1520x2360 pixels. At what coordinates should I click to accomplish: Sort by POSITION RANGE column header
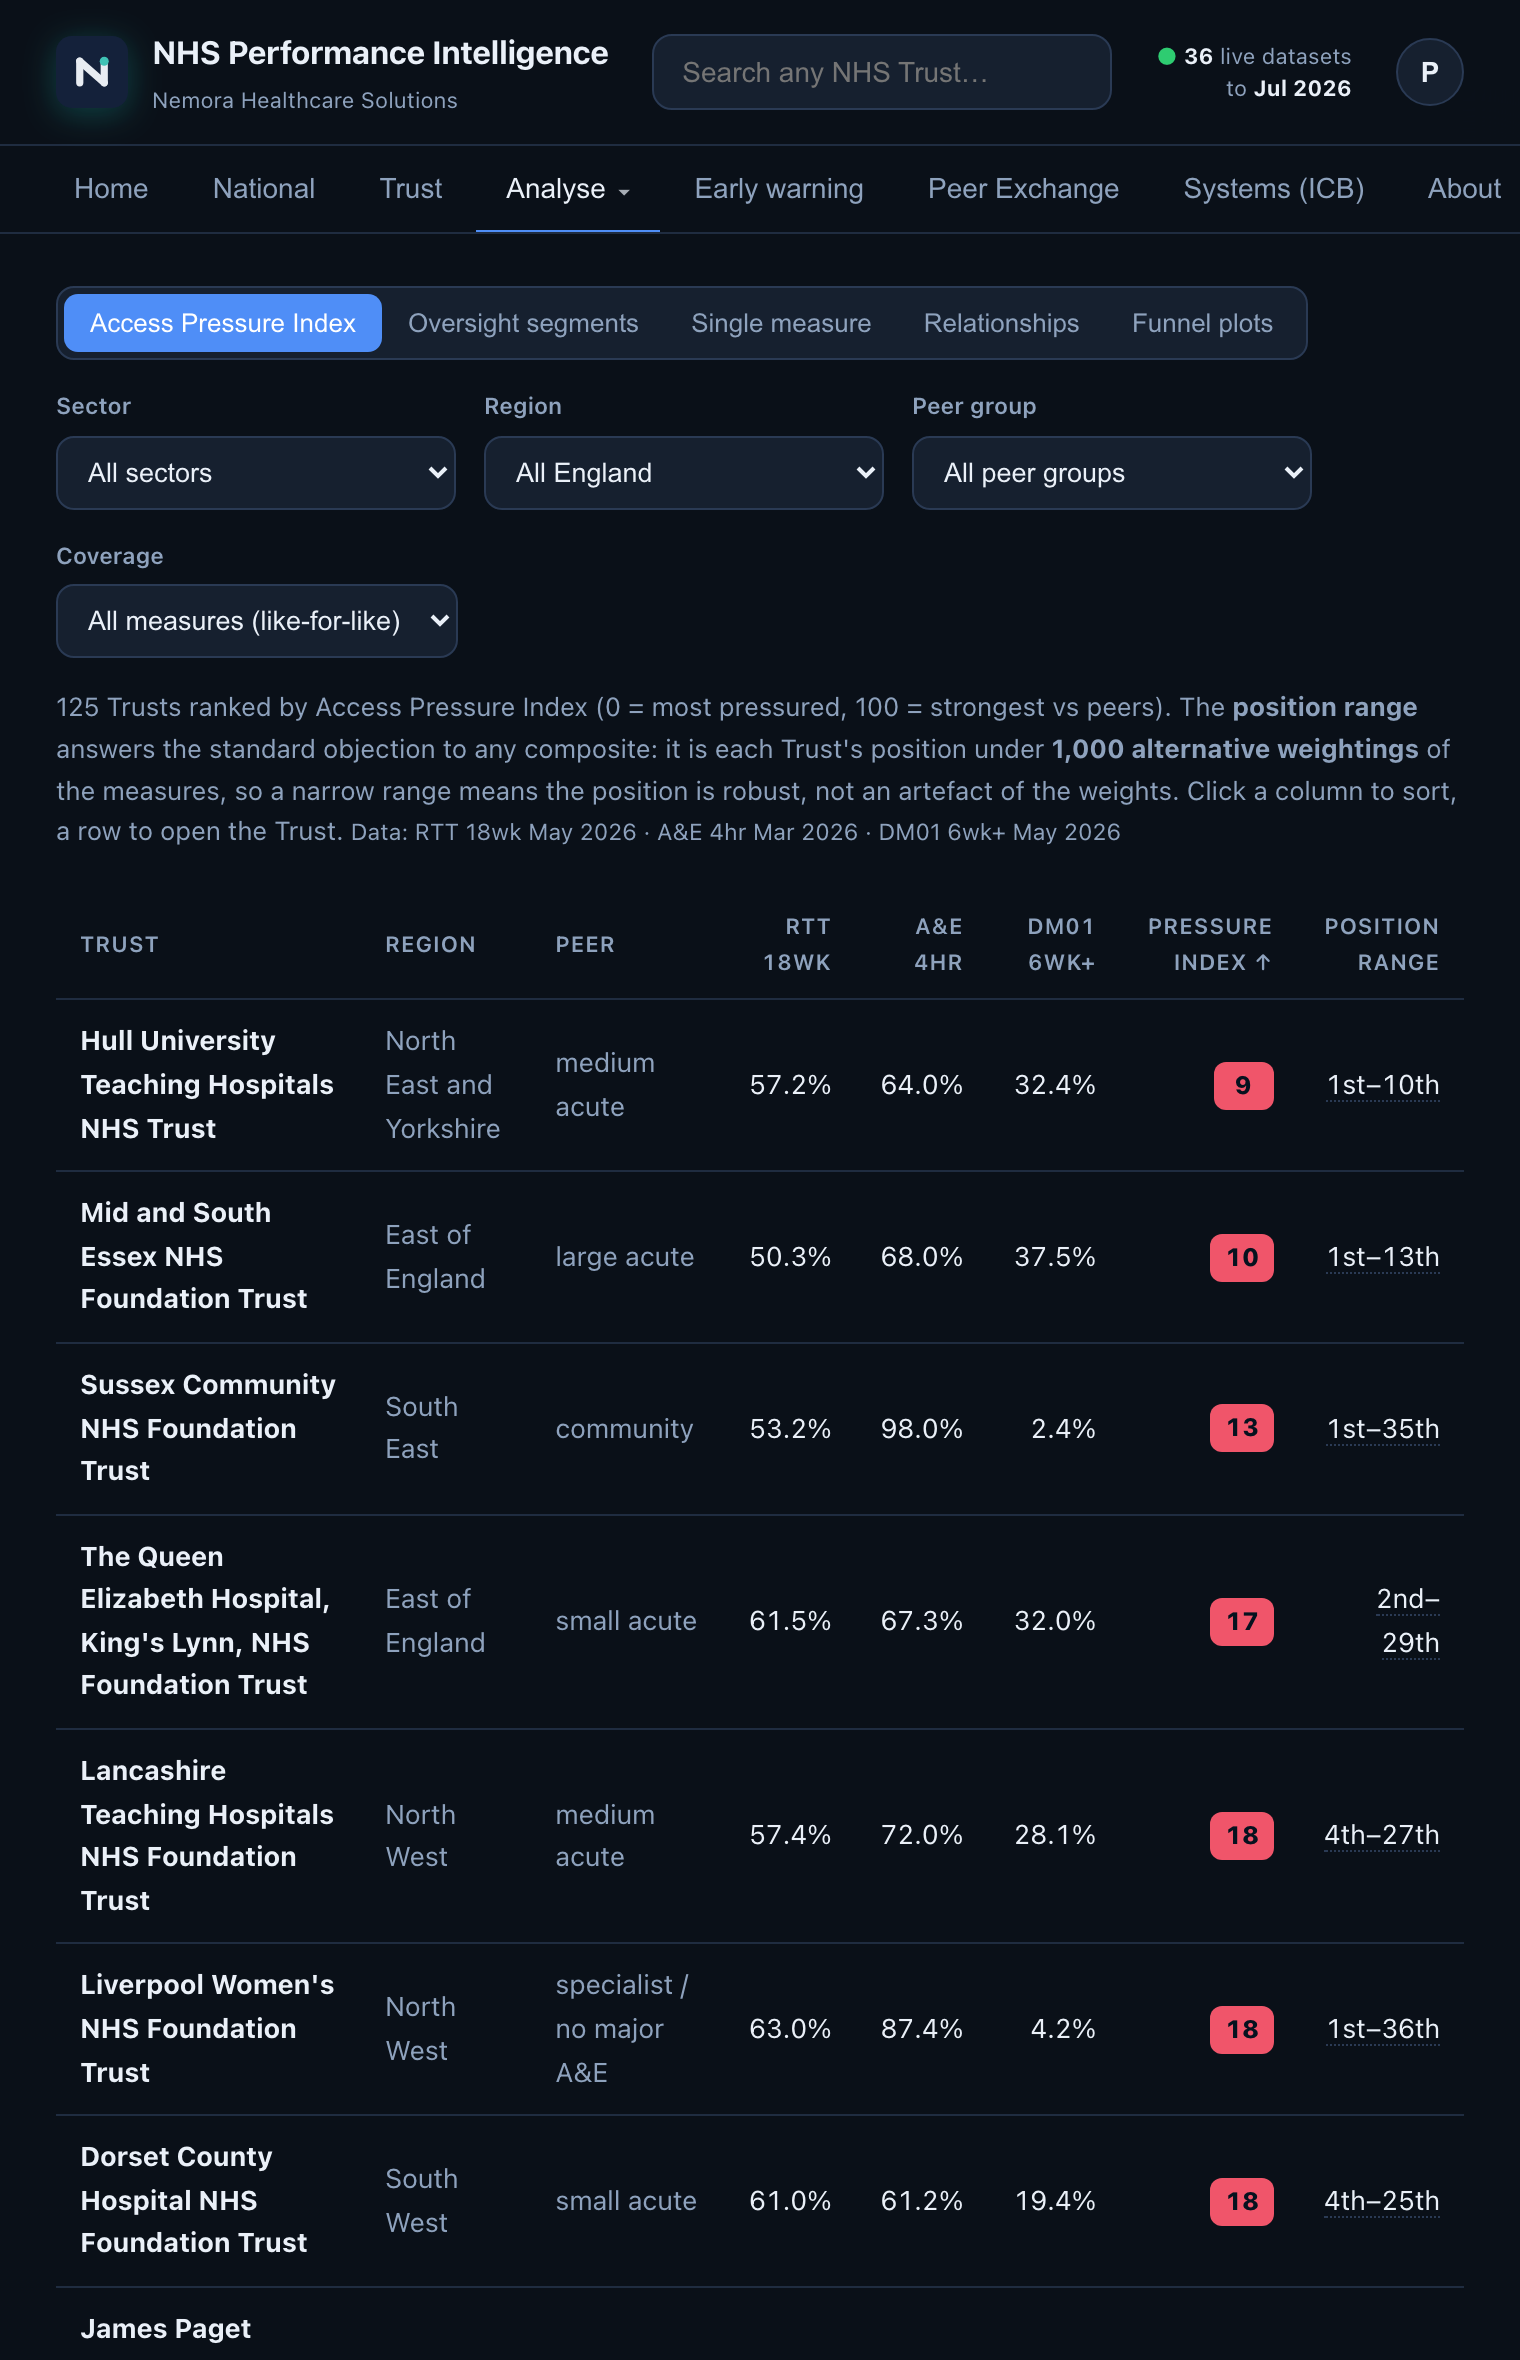[1382, 944]
